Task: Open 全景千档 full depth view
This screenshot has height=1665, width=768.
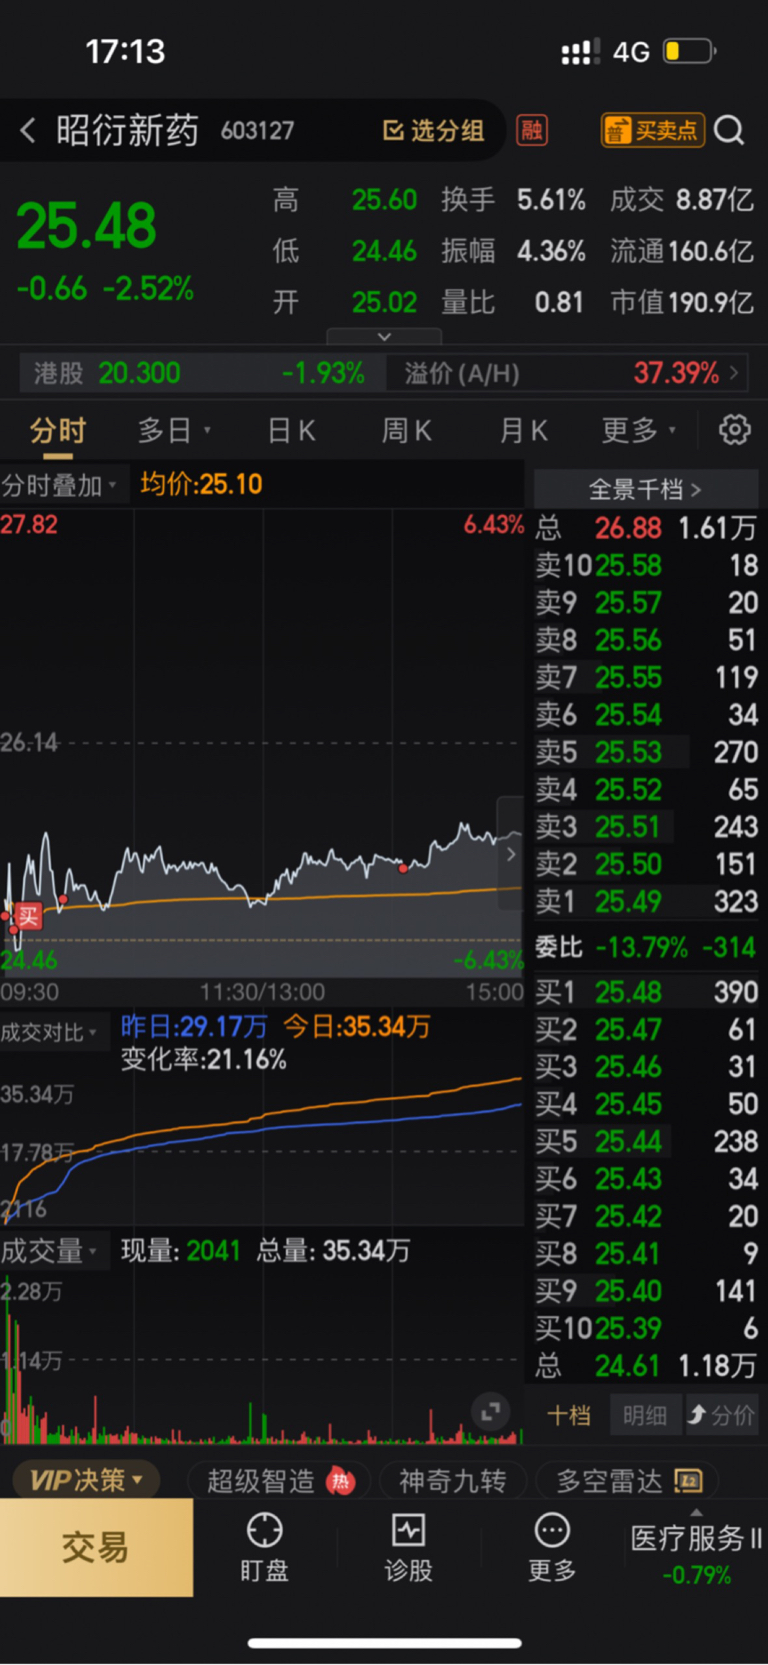Action: [x=645, y=489]
